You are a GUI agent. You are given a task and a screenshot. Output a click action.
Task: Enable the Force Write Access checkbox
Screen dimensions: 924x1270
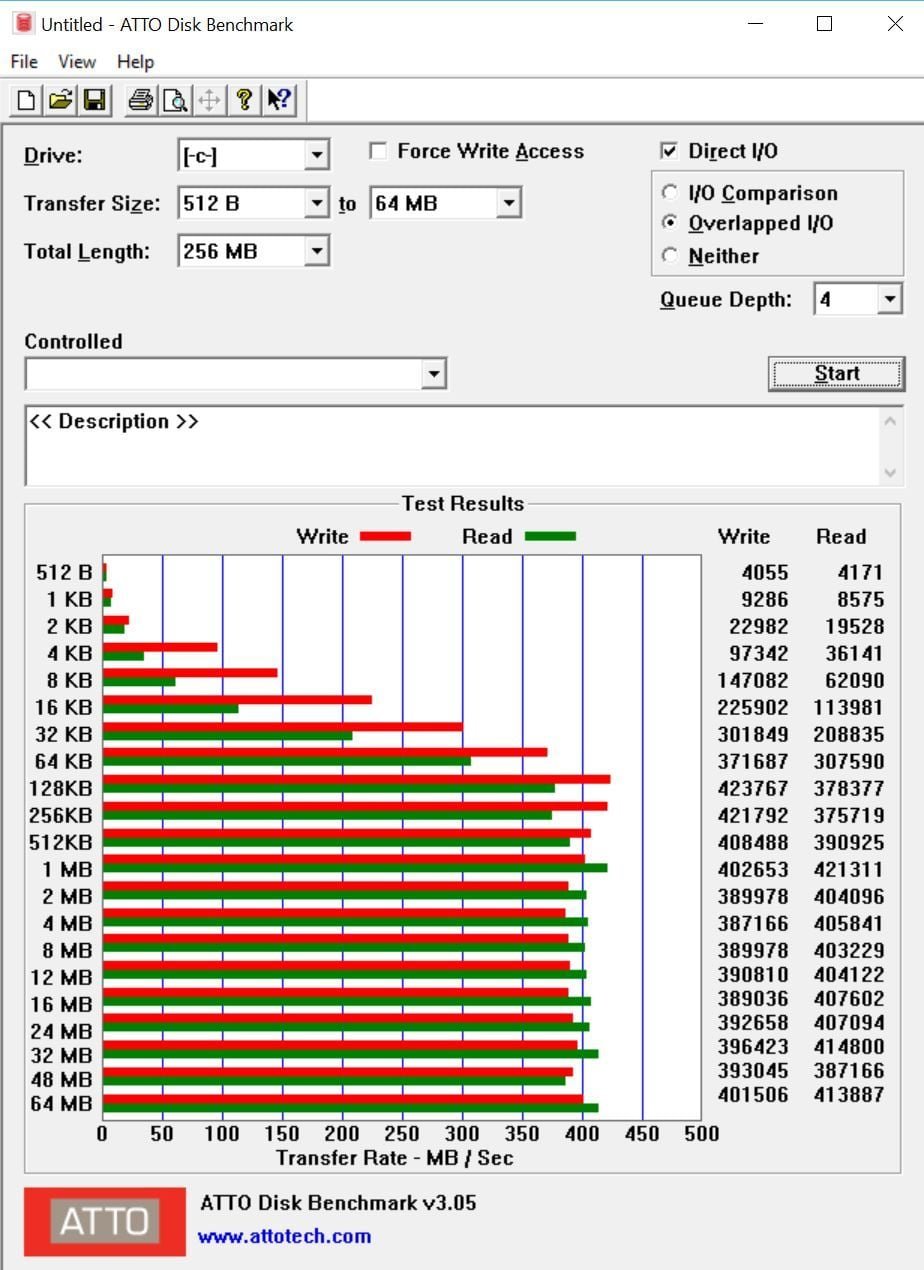pyautogui.click(x=378, y=151)
